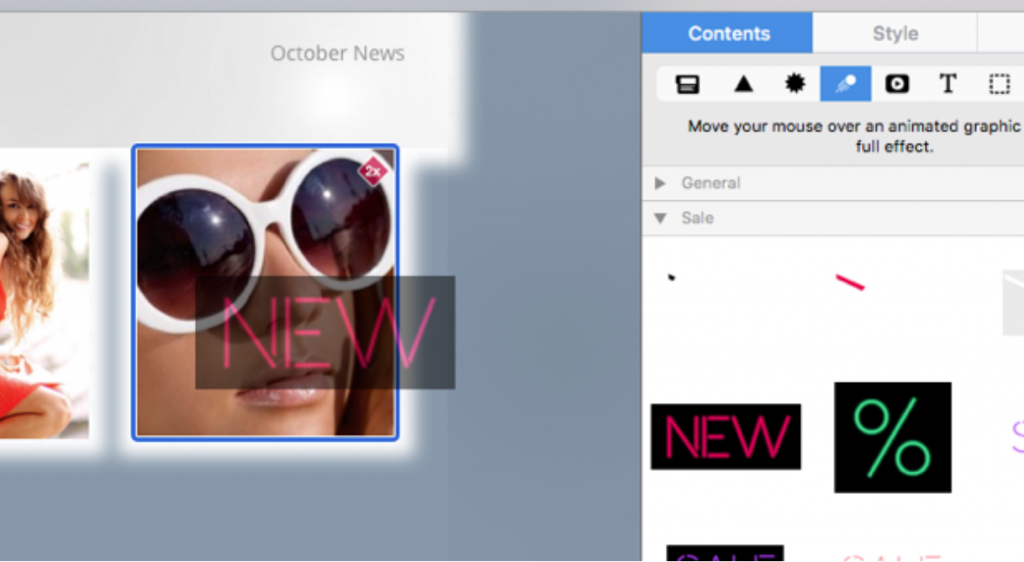Image resolution: width=1024 pixels, height=562 pixels.
Task: Click the General section label
Action: click(x=711, y=183)
